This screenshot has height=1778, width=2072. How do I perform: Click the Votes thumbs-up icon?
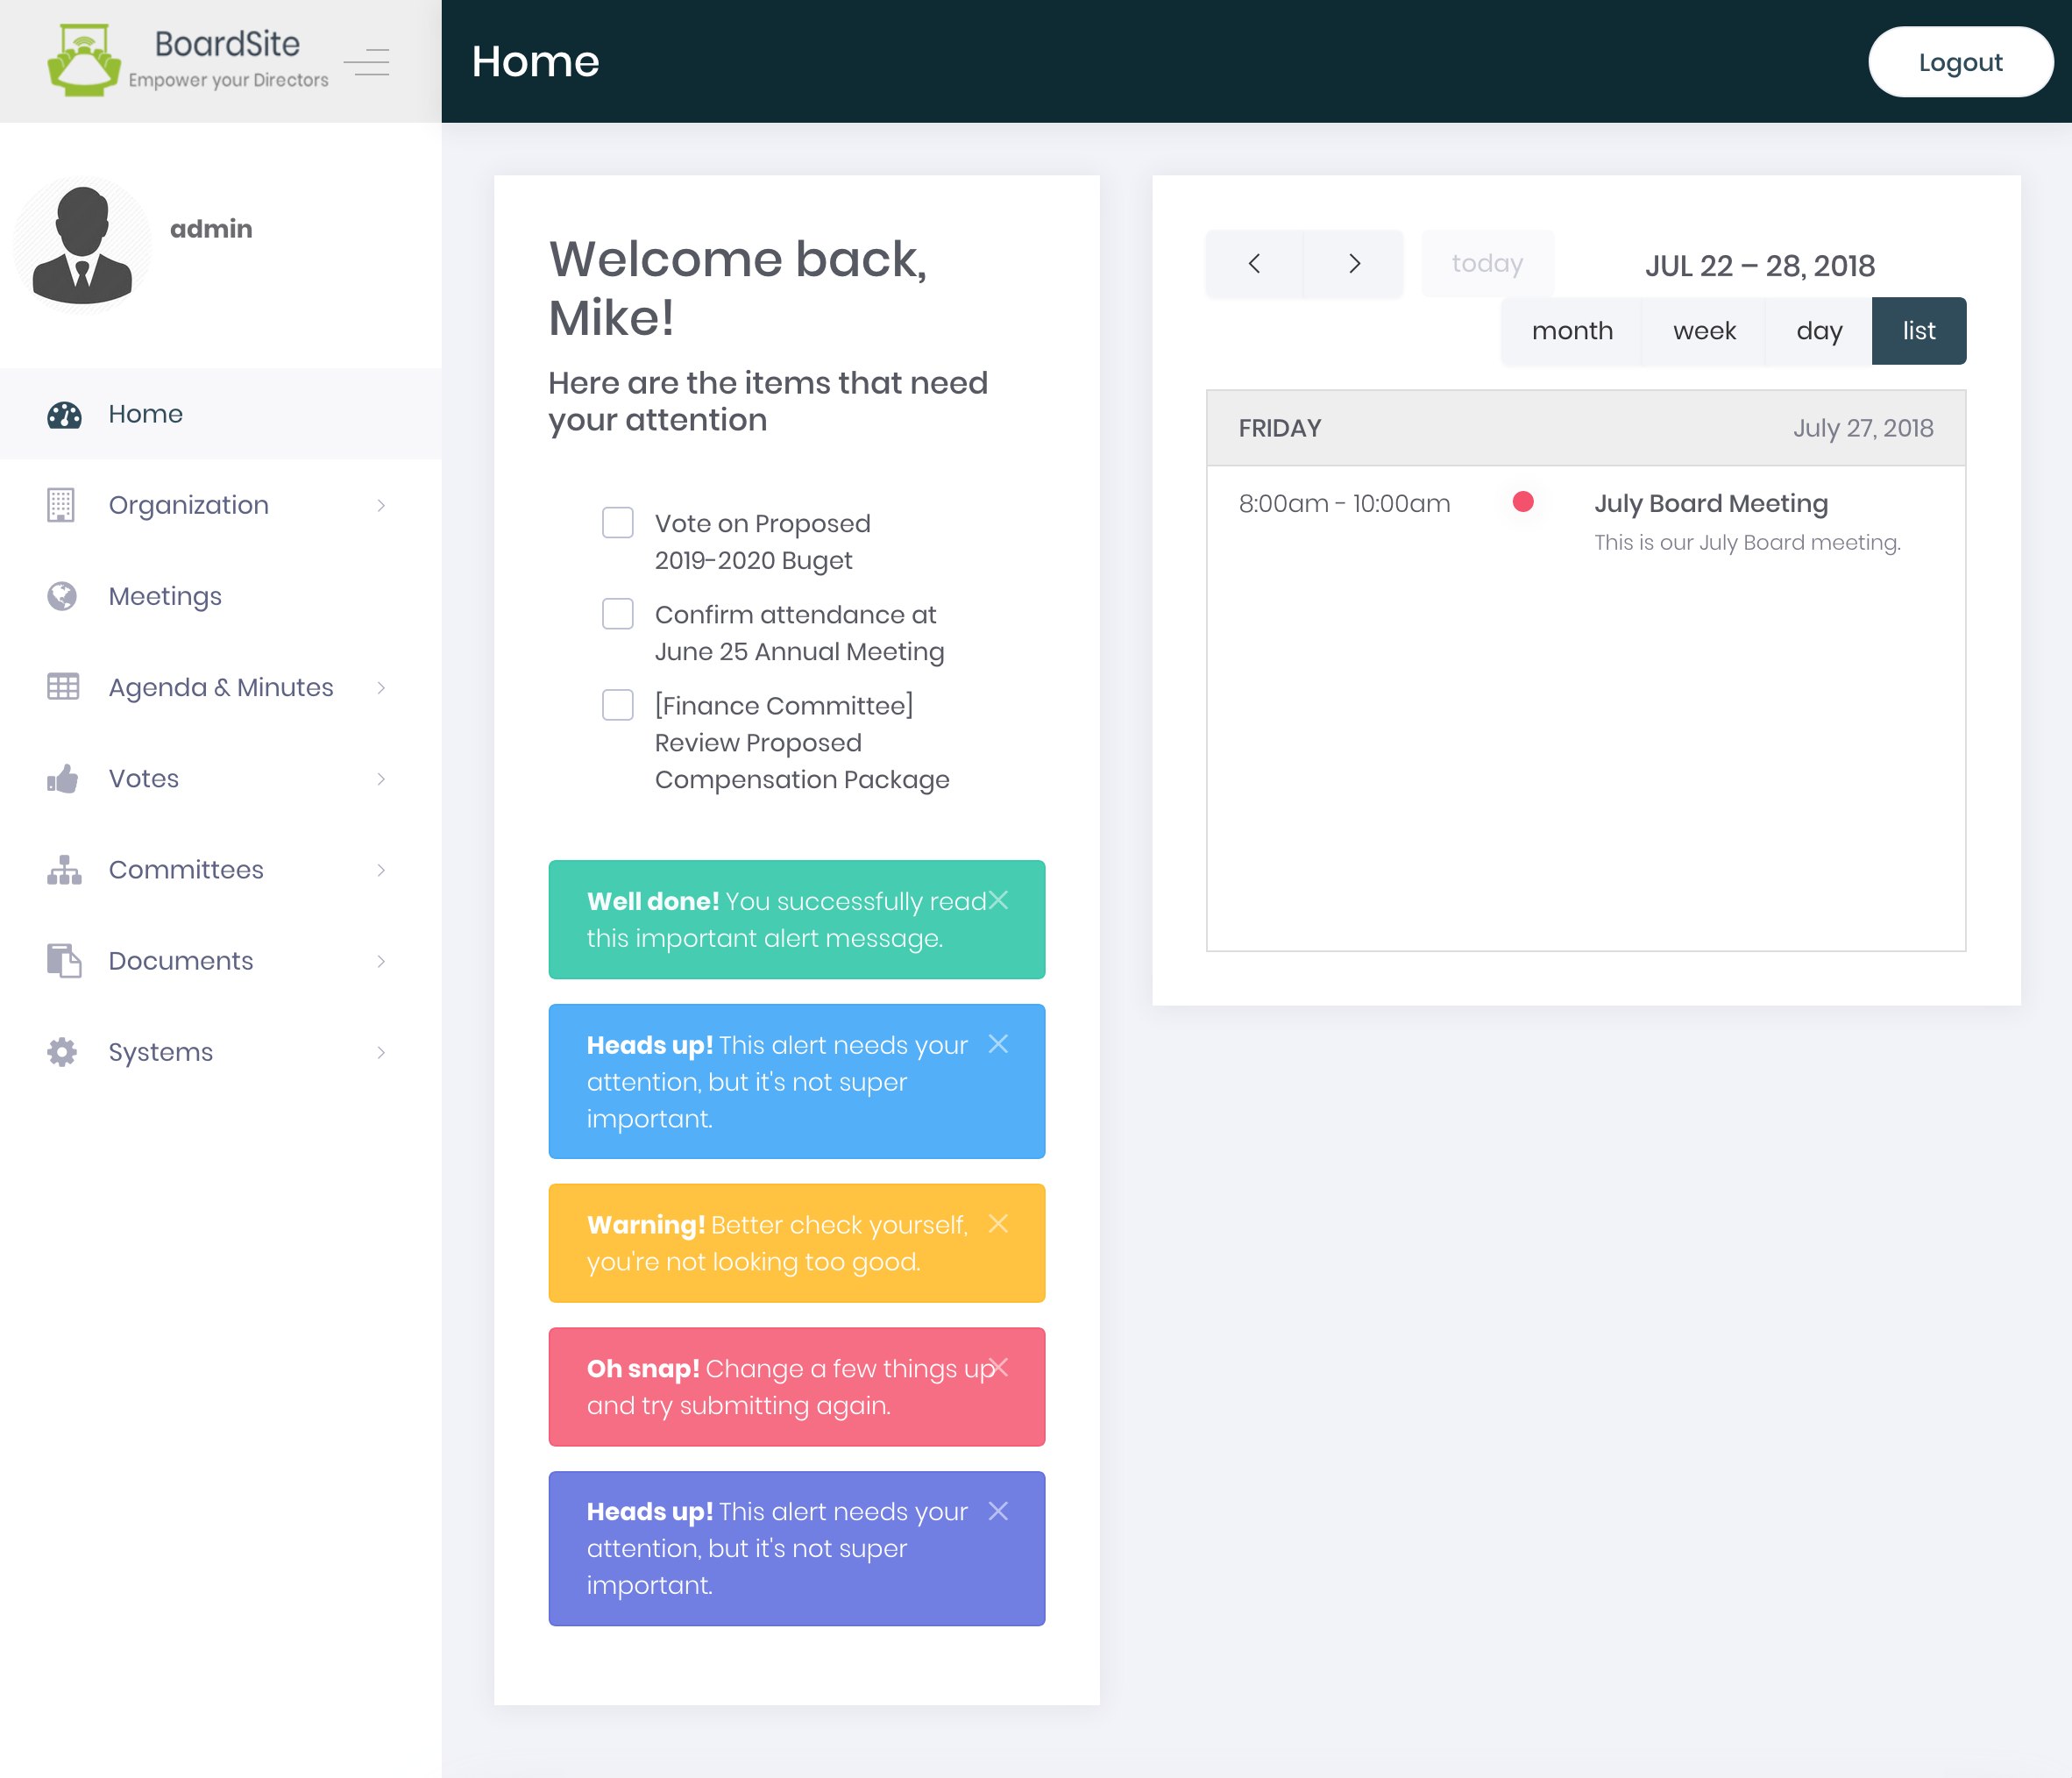[62, 778]
